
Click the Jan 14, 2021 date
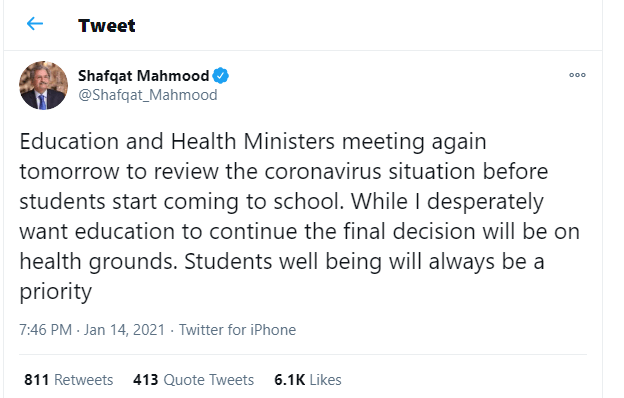point(124,330)
